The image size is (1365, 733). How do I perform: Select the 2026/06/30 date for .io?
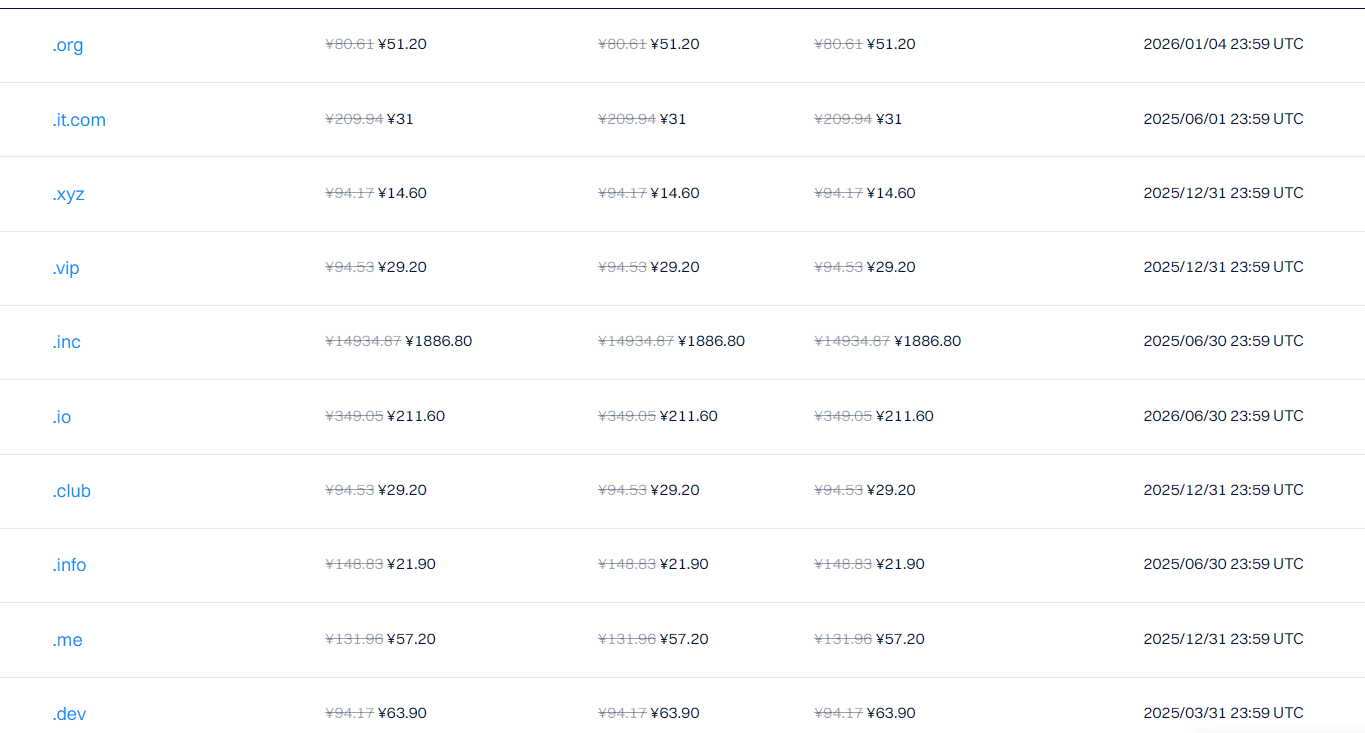(1223, 416)
